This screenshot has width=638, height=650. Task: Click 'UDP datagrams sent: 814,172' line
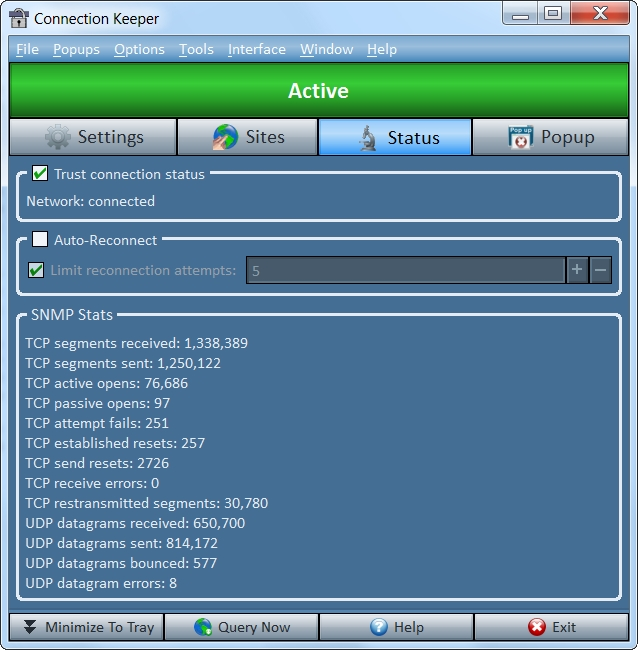coord(121,543)
